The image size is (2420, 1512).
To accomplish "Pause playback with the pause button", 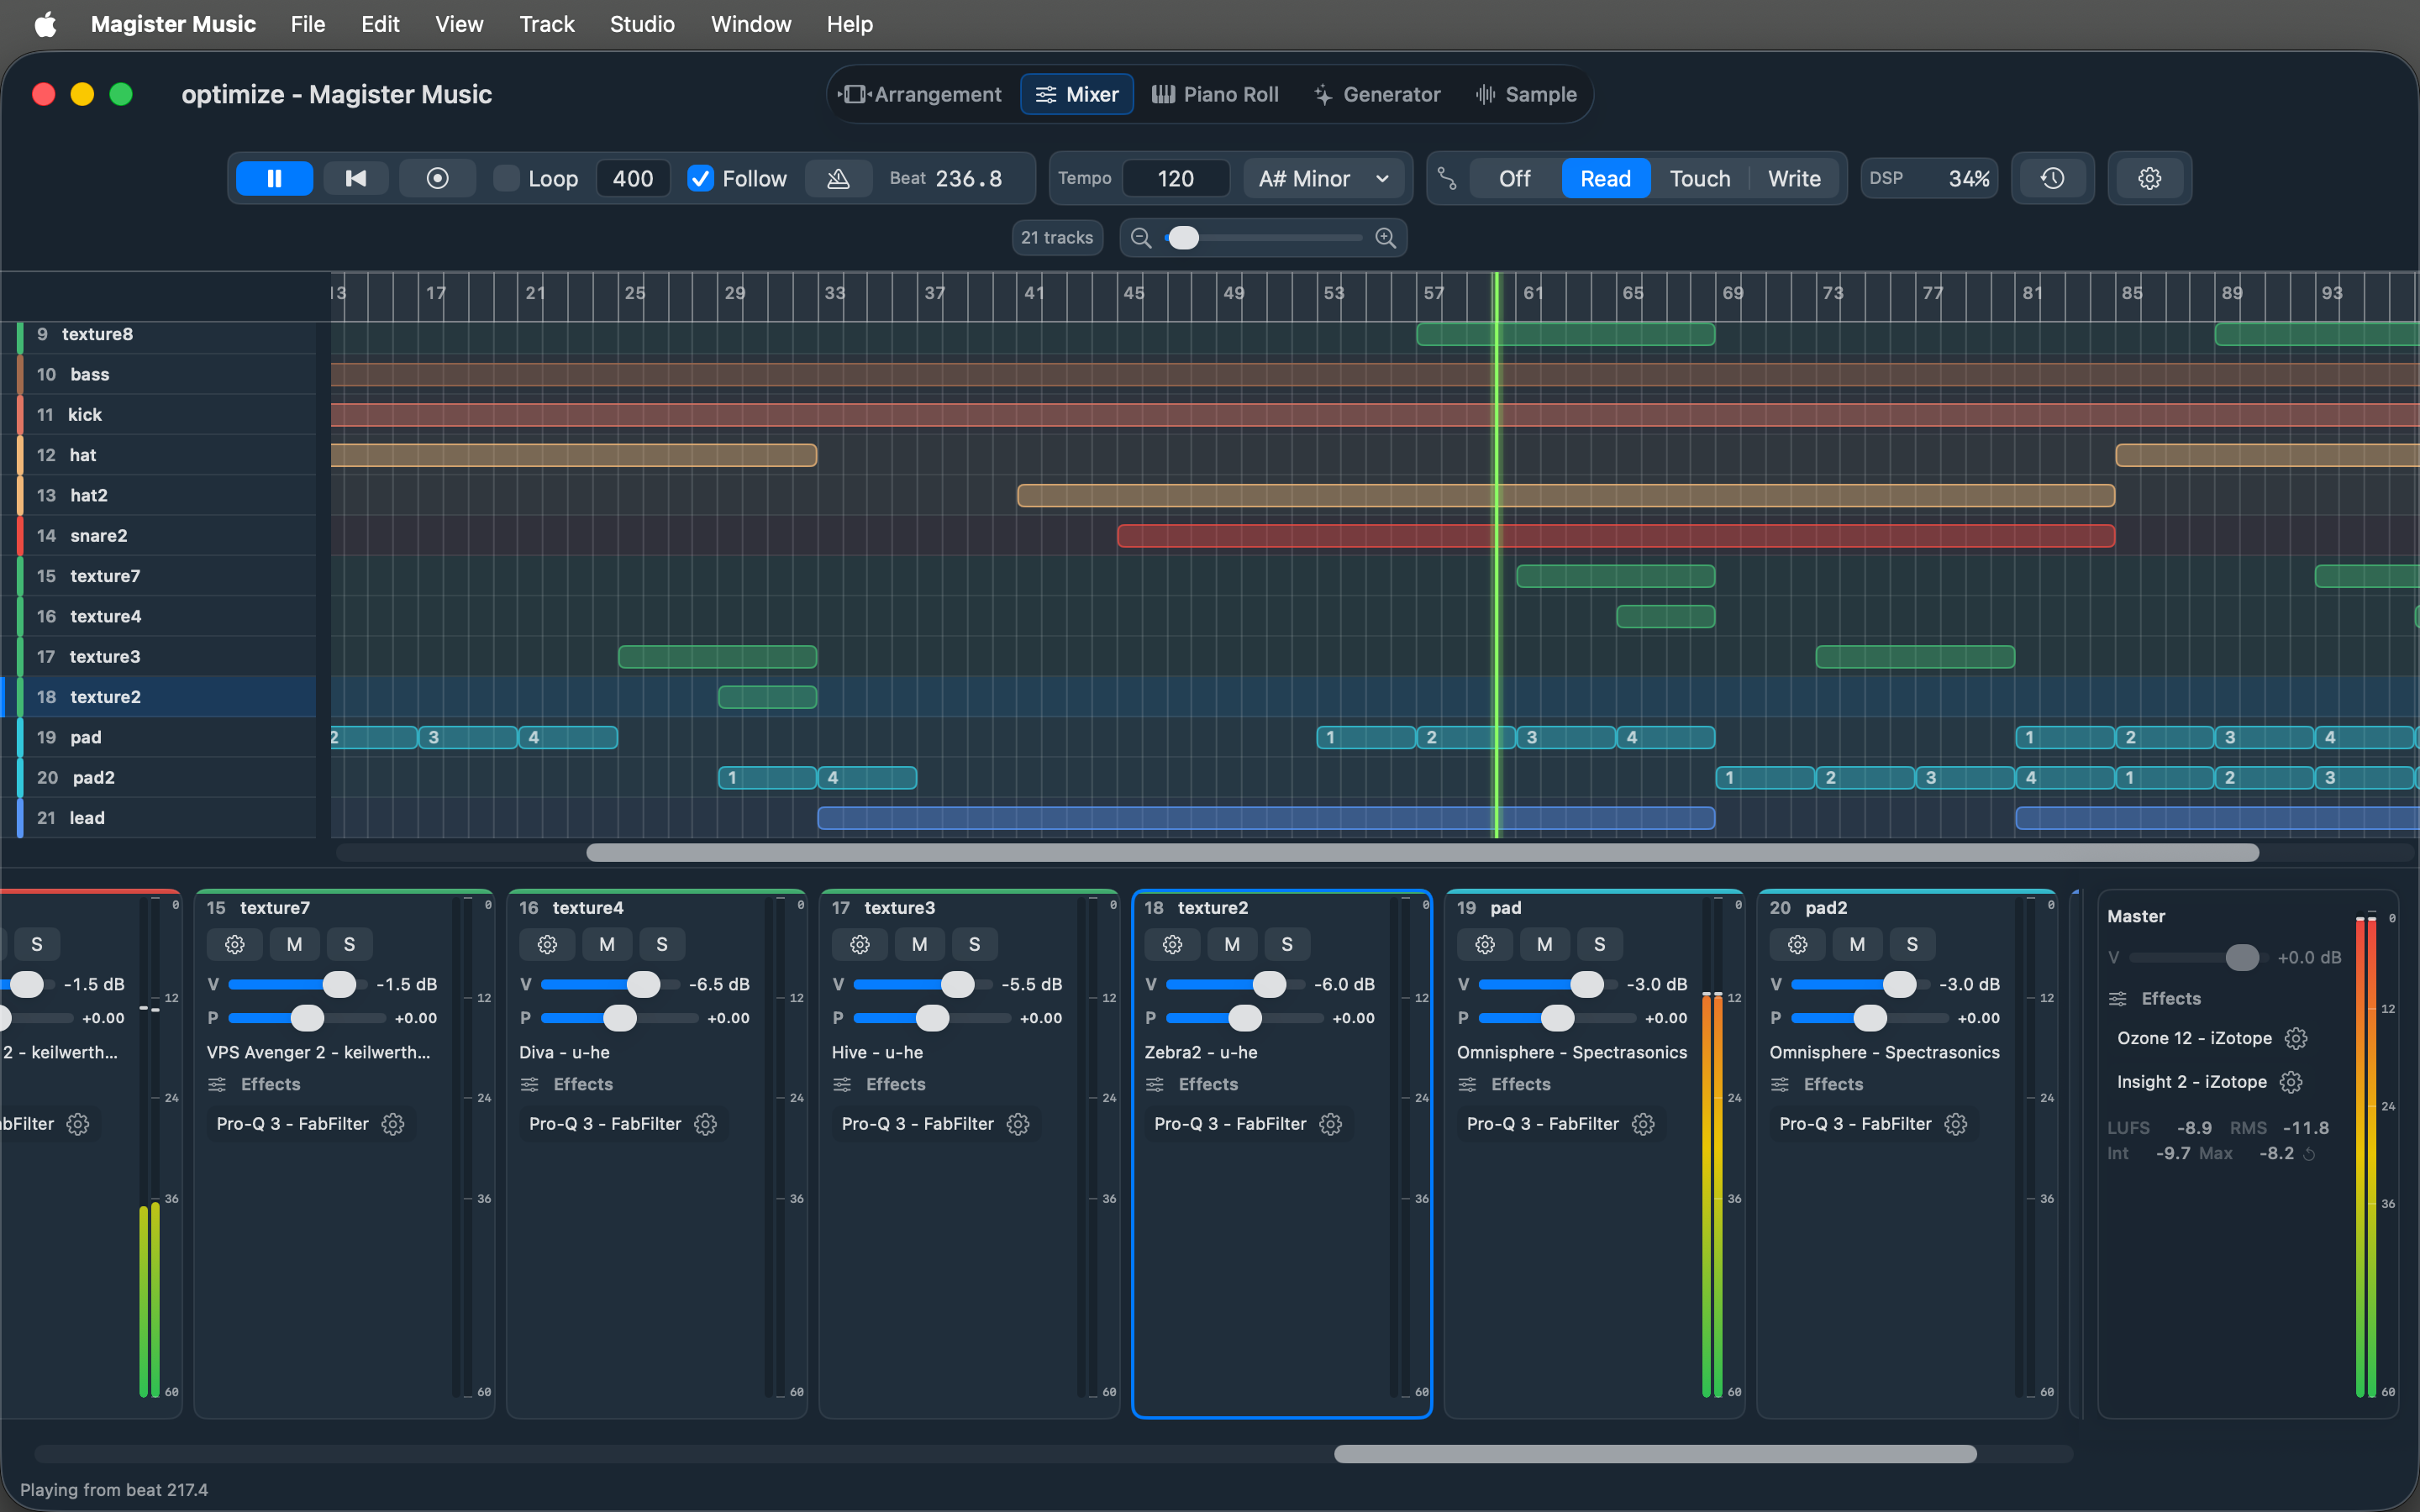I will 274,178.
